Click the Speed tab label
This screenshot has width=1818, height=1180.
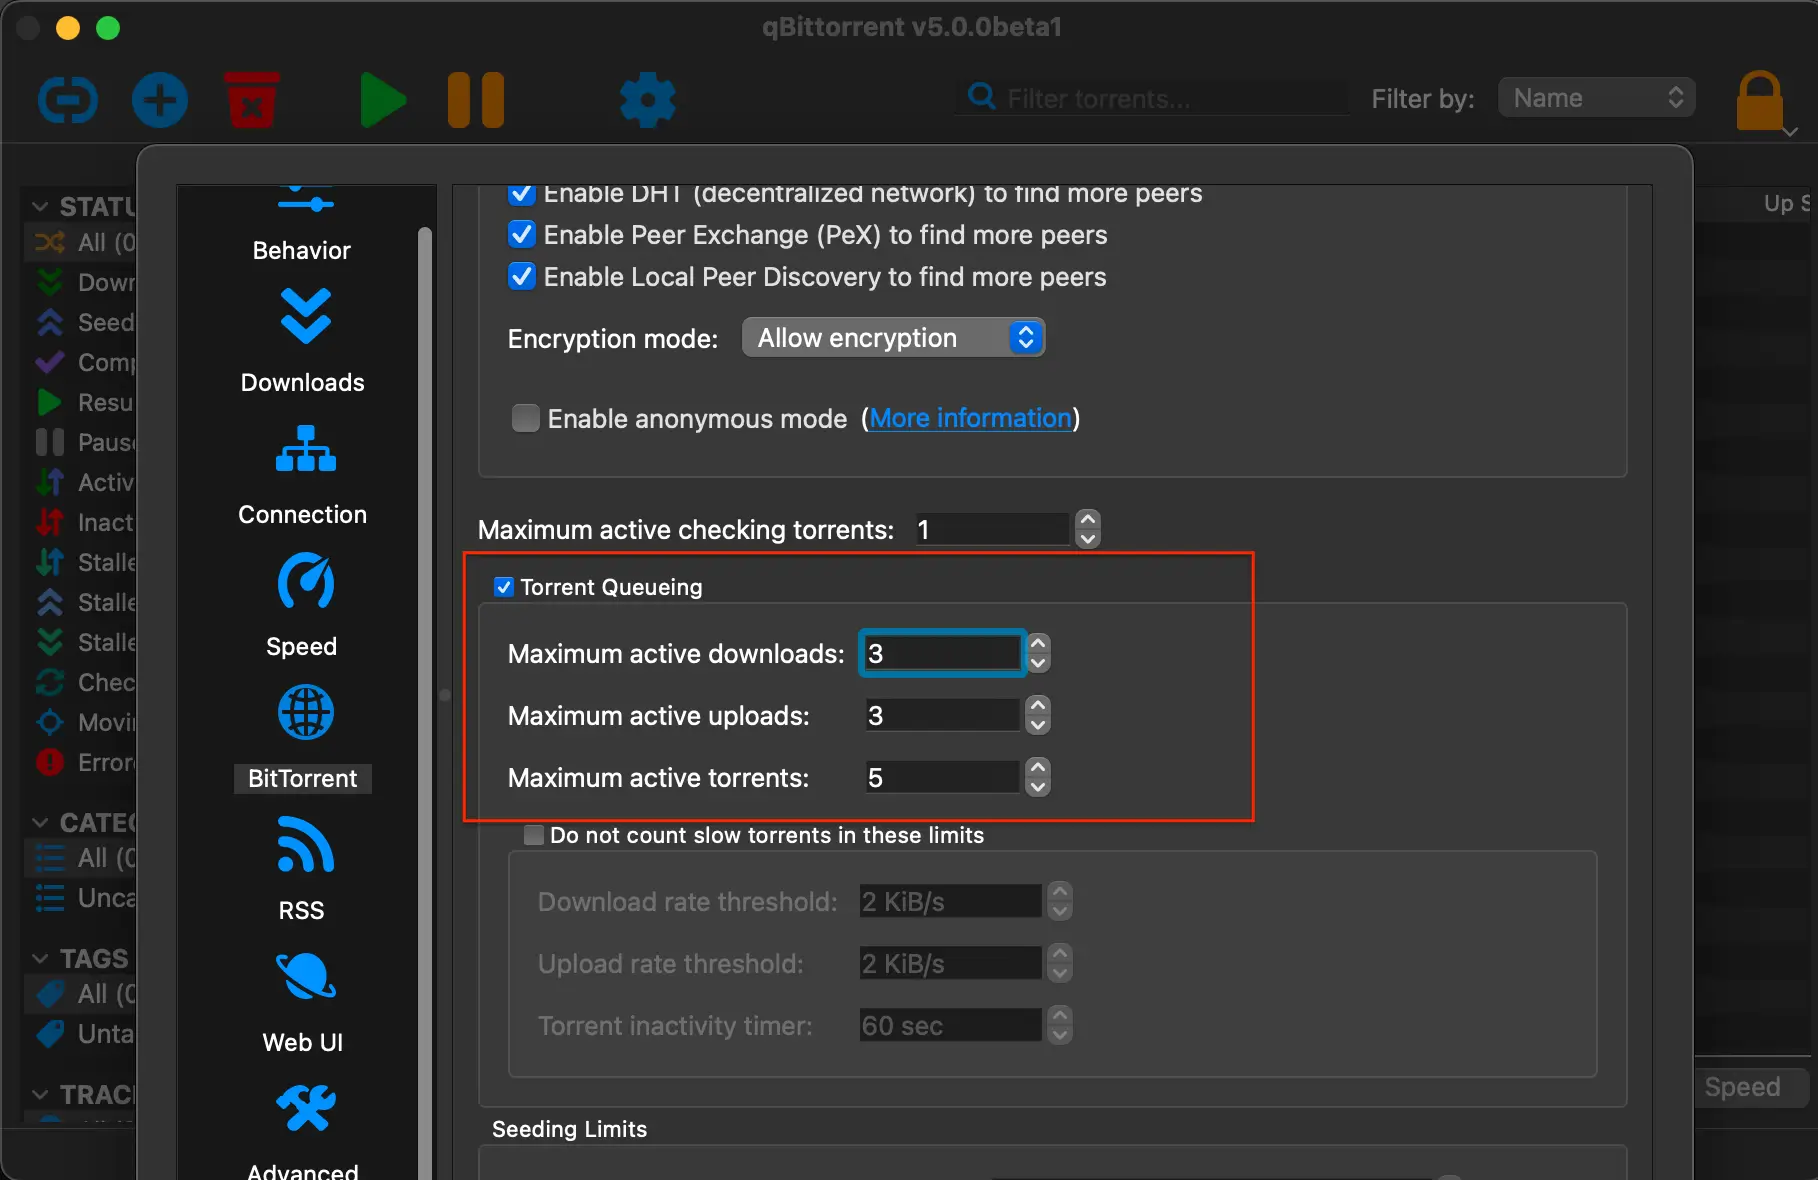click(x=302, y=646)
